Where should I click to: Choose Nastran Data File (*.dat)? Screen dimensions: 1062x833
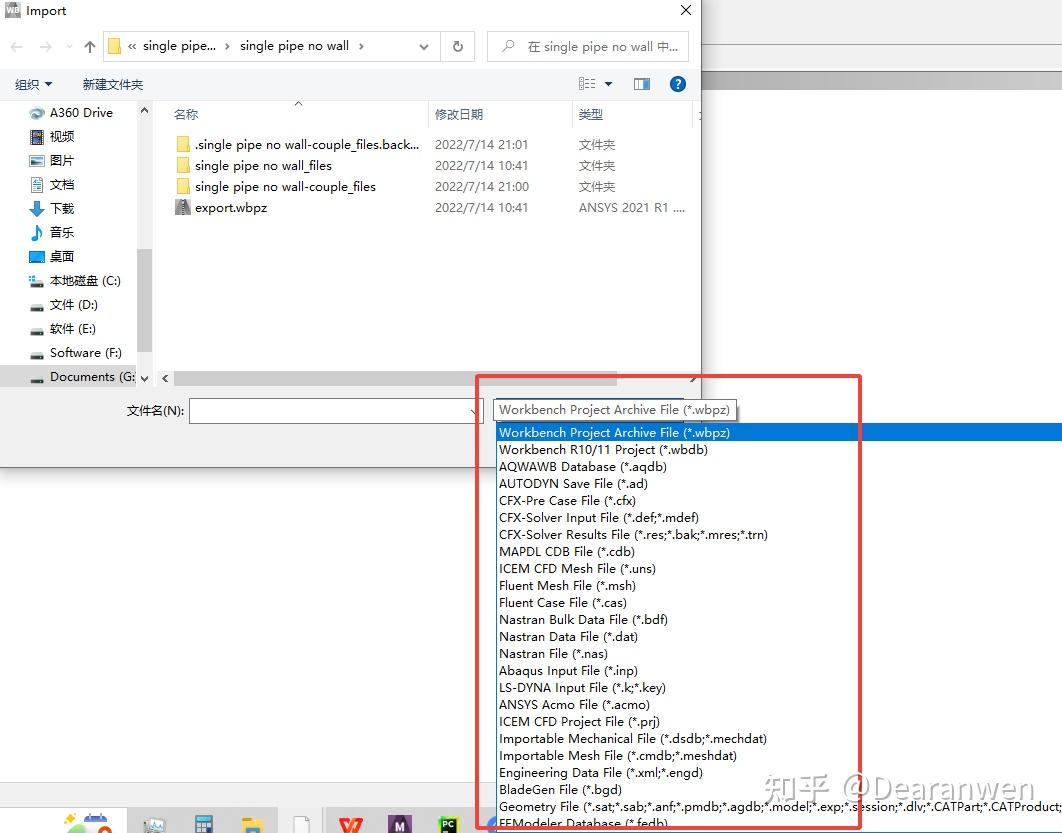coord(568,636)
